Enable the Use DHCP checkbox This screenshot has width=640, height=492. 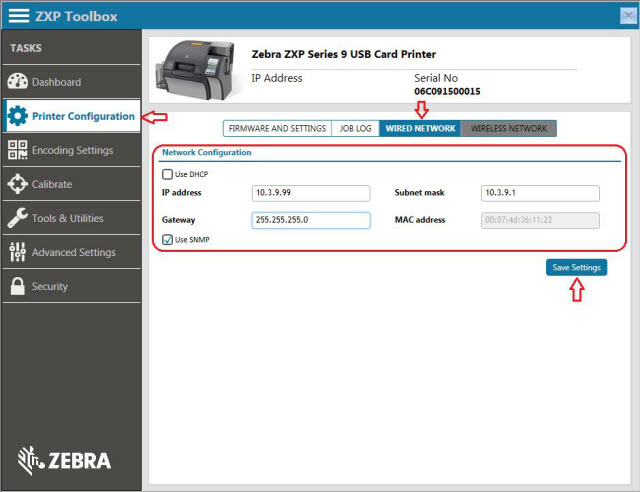click(167, 174)
